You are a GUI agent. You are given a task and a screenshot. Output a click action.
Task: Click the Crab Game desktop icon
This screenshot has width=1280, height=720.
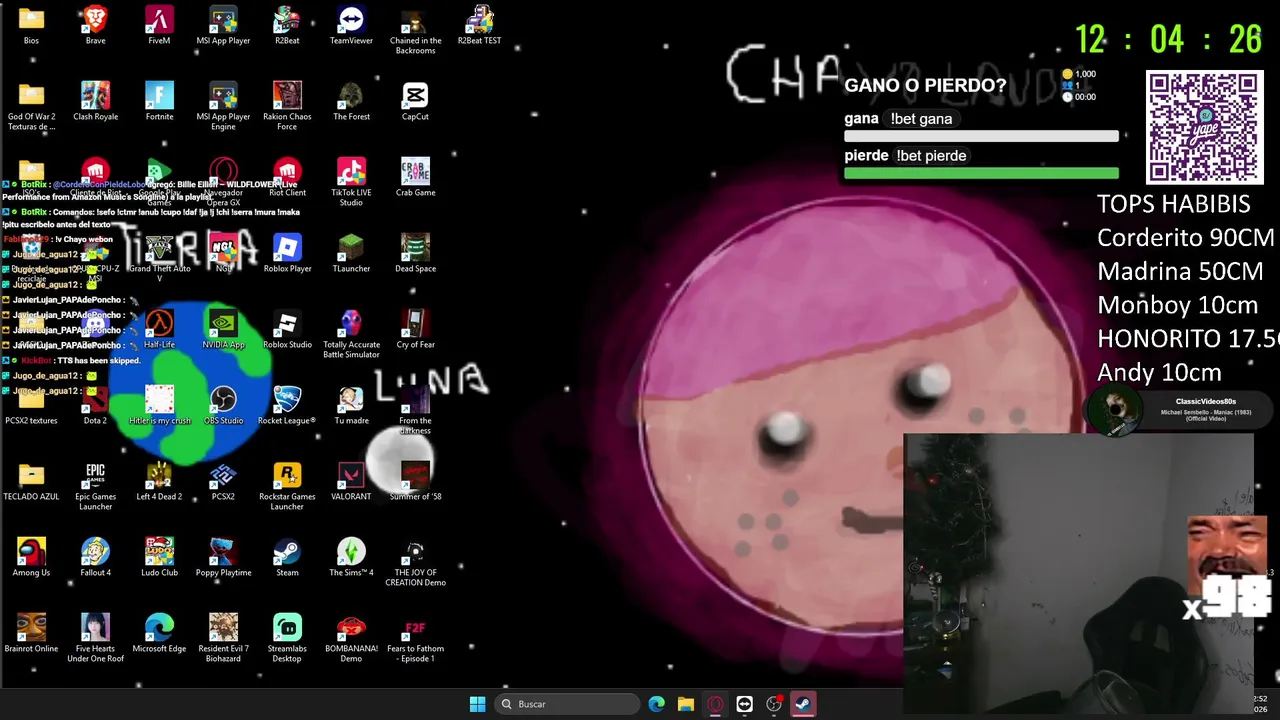[x=415, y=178]
